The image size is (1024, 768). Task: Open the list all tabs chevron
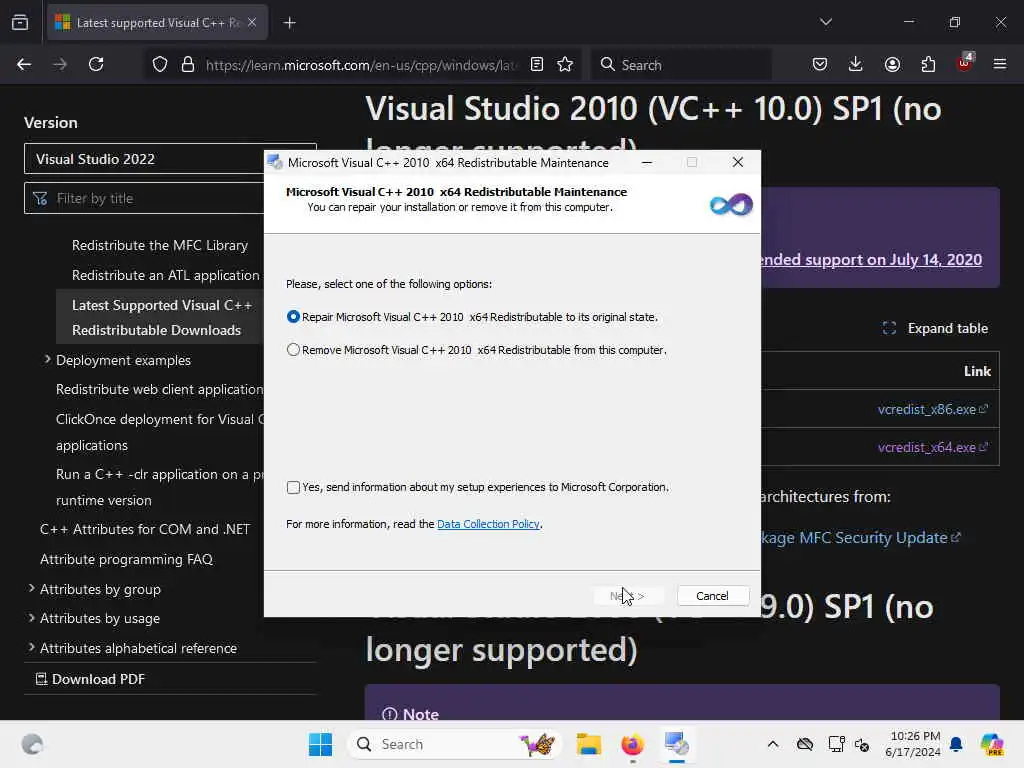(x=825, y=22)
